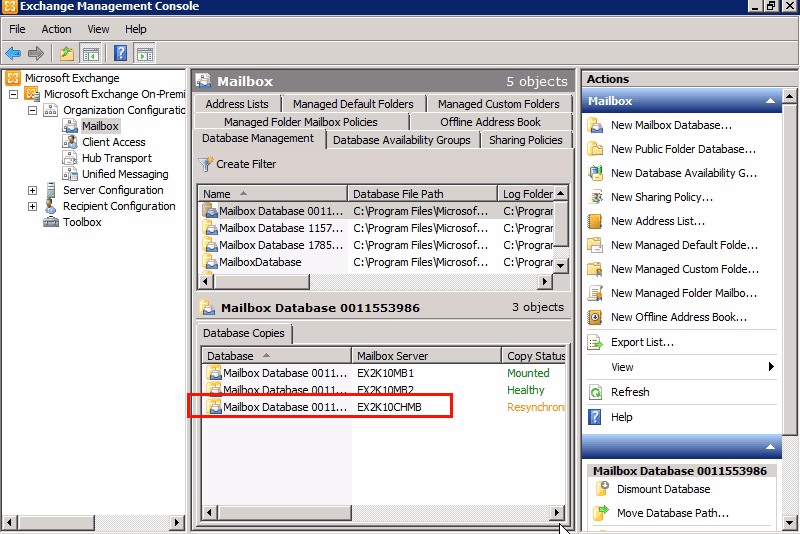The width and height of the screenshot is (800, 534).
Task: Open Unified Messaging node in tree
Action: tap(125, 174)
